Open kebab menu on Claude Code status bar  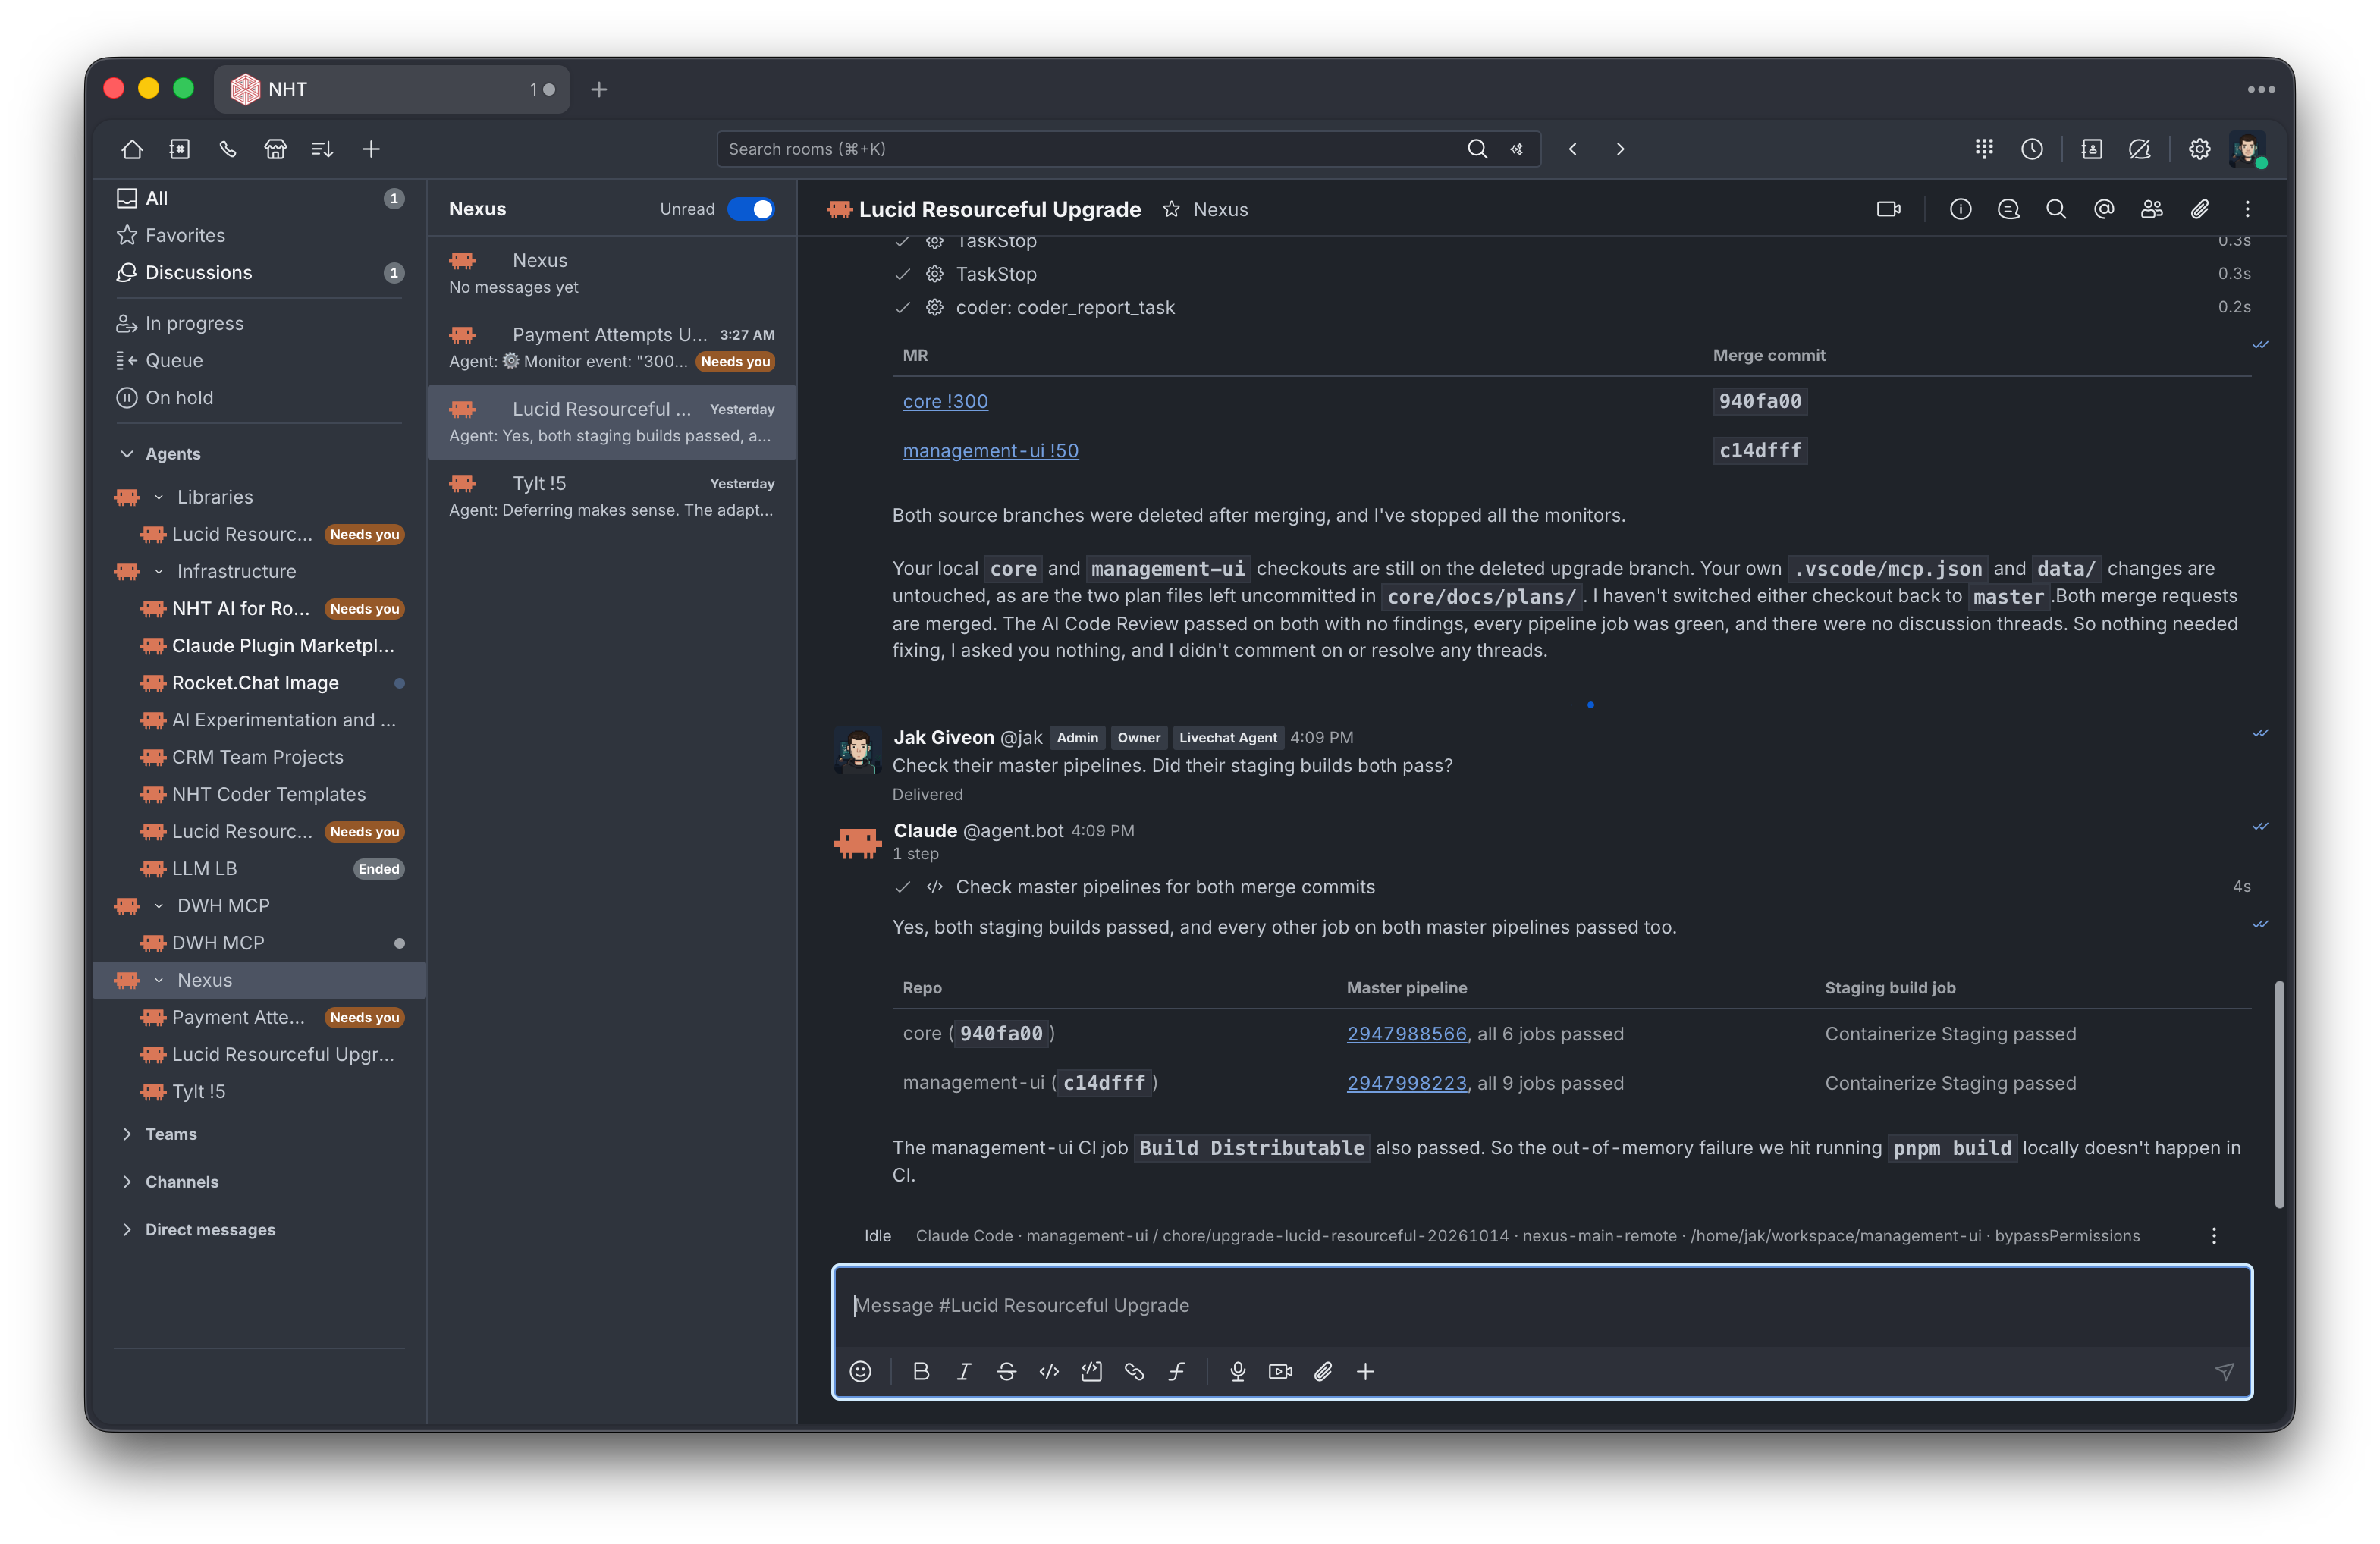click(2214, 1236)
